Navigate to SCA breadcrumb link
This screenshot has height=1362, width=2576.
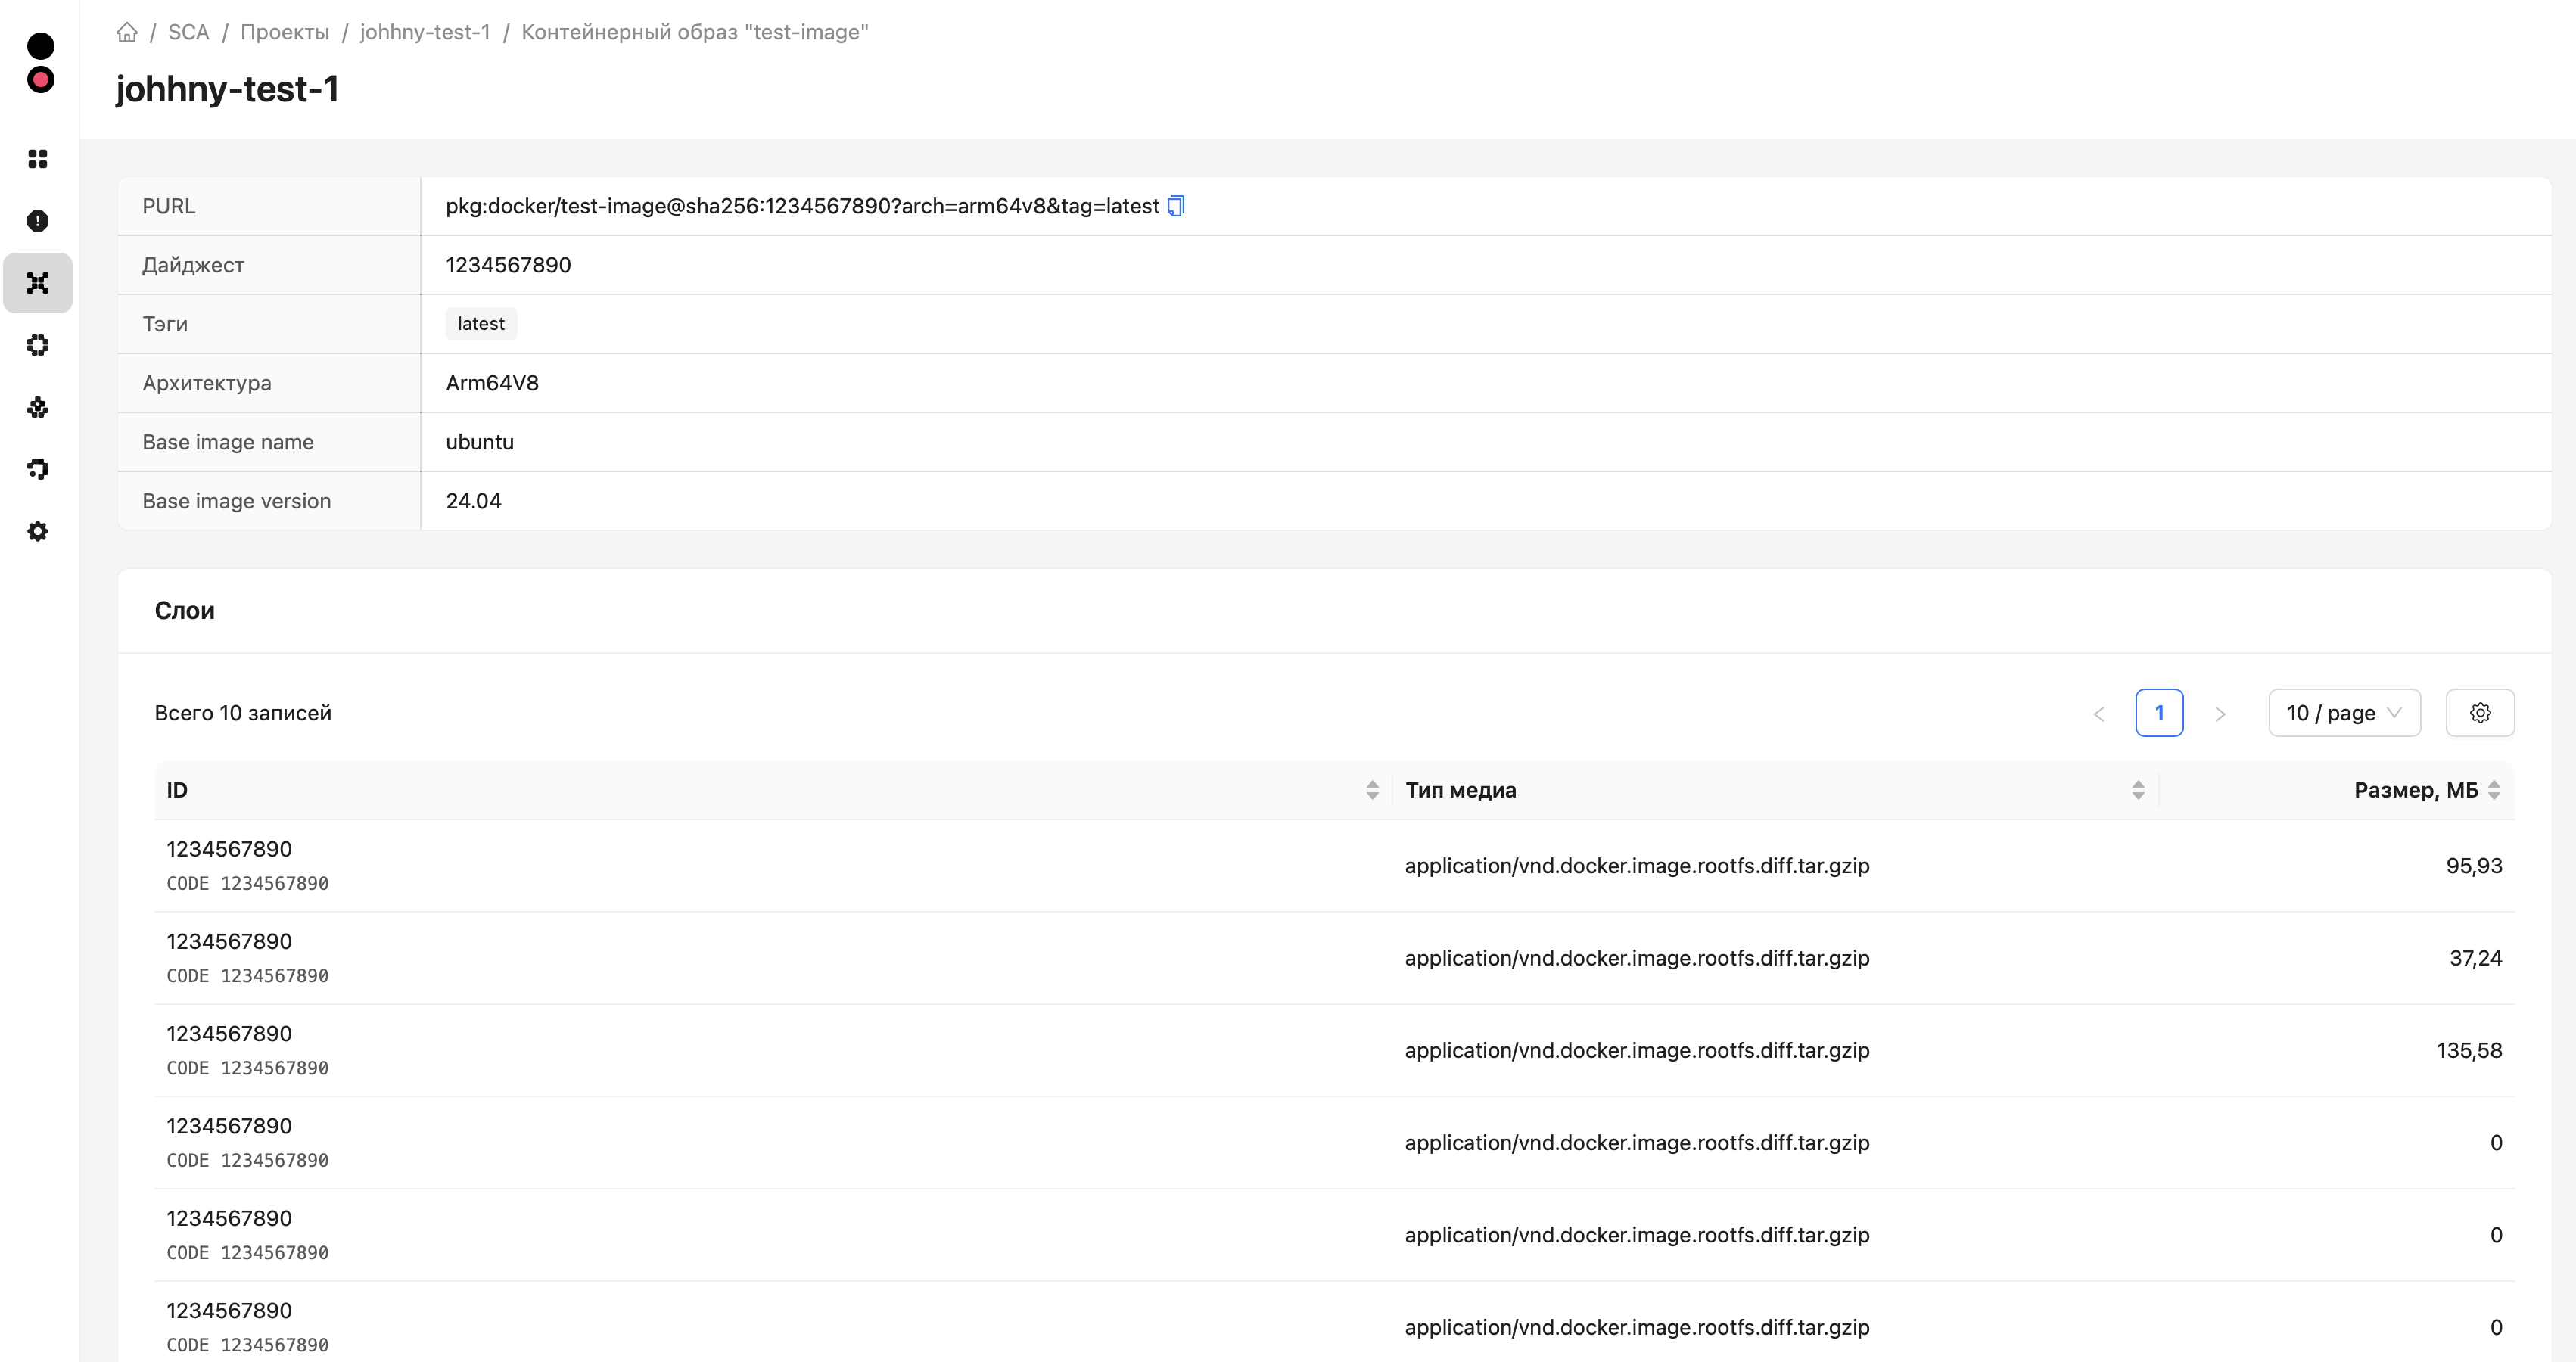[188, 32]
